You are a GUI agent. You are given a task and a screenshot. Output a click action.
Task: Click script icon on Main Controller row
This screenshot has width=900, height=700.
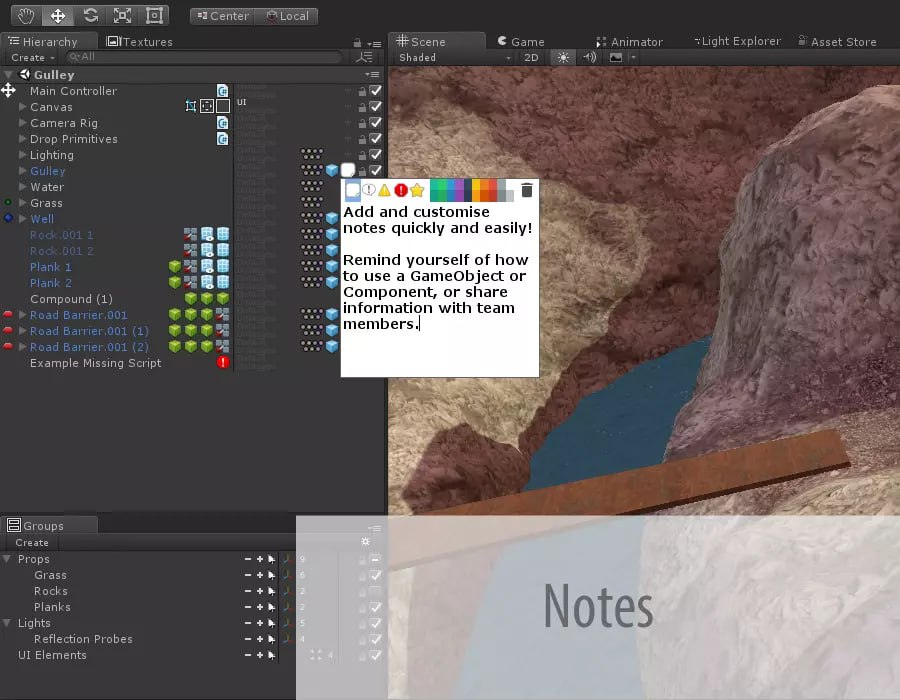(x=223, y=91)
